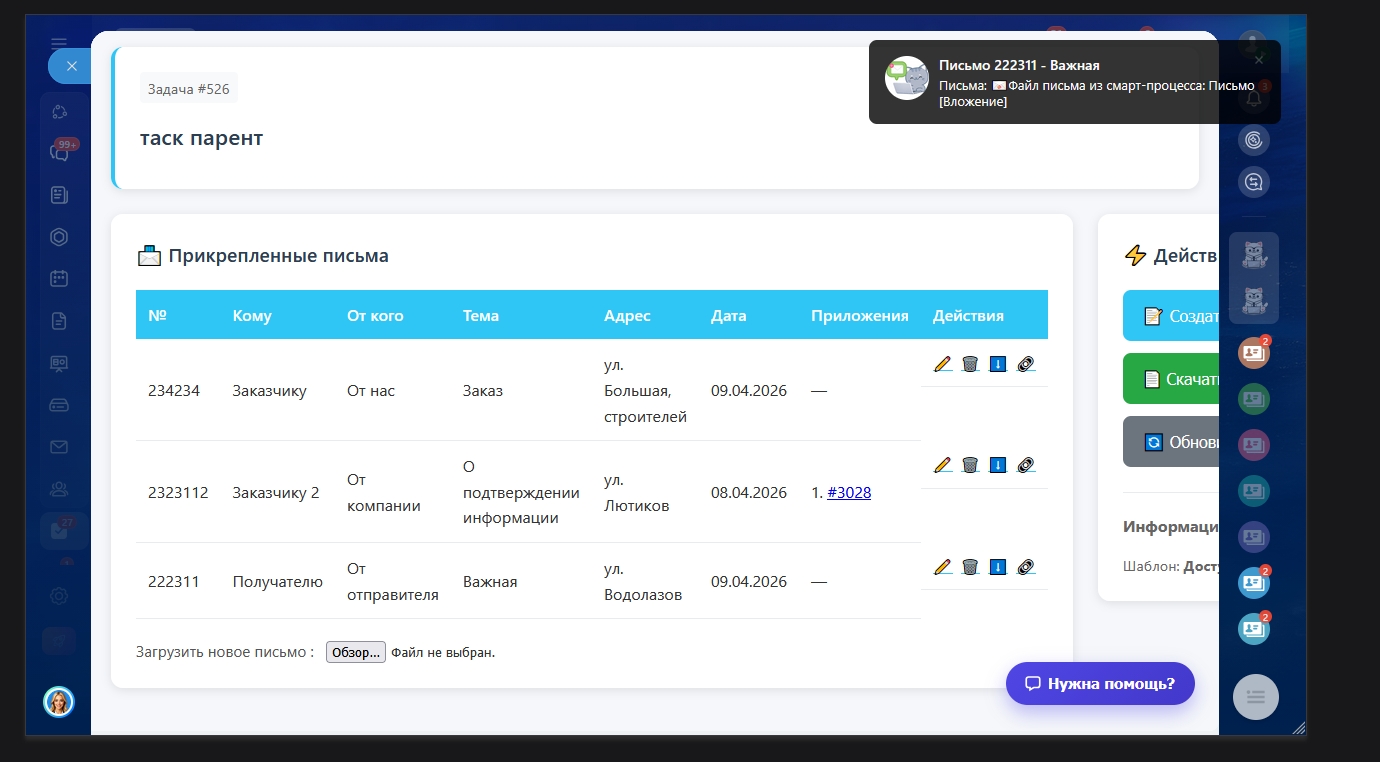Screen dimensions: 1380x762
Task: Open the Нужна помощь? help chat button
Action: coord(1100,684)
